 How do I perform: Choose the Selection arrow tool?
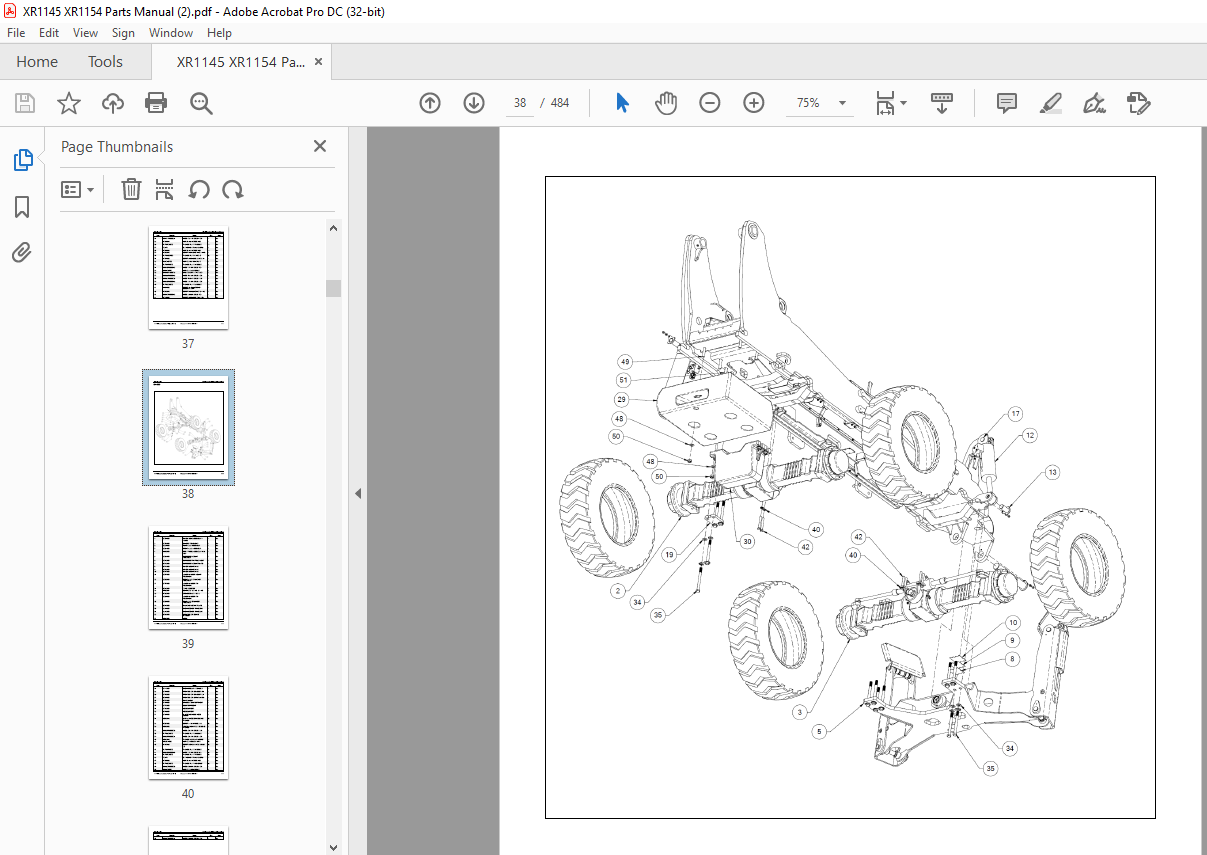pos(622,103)
